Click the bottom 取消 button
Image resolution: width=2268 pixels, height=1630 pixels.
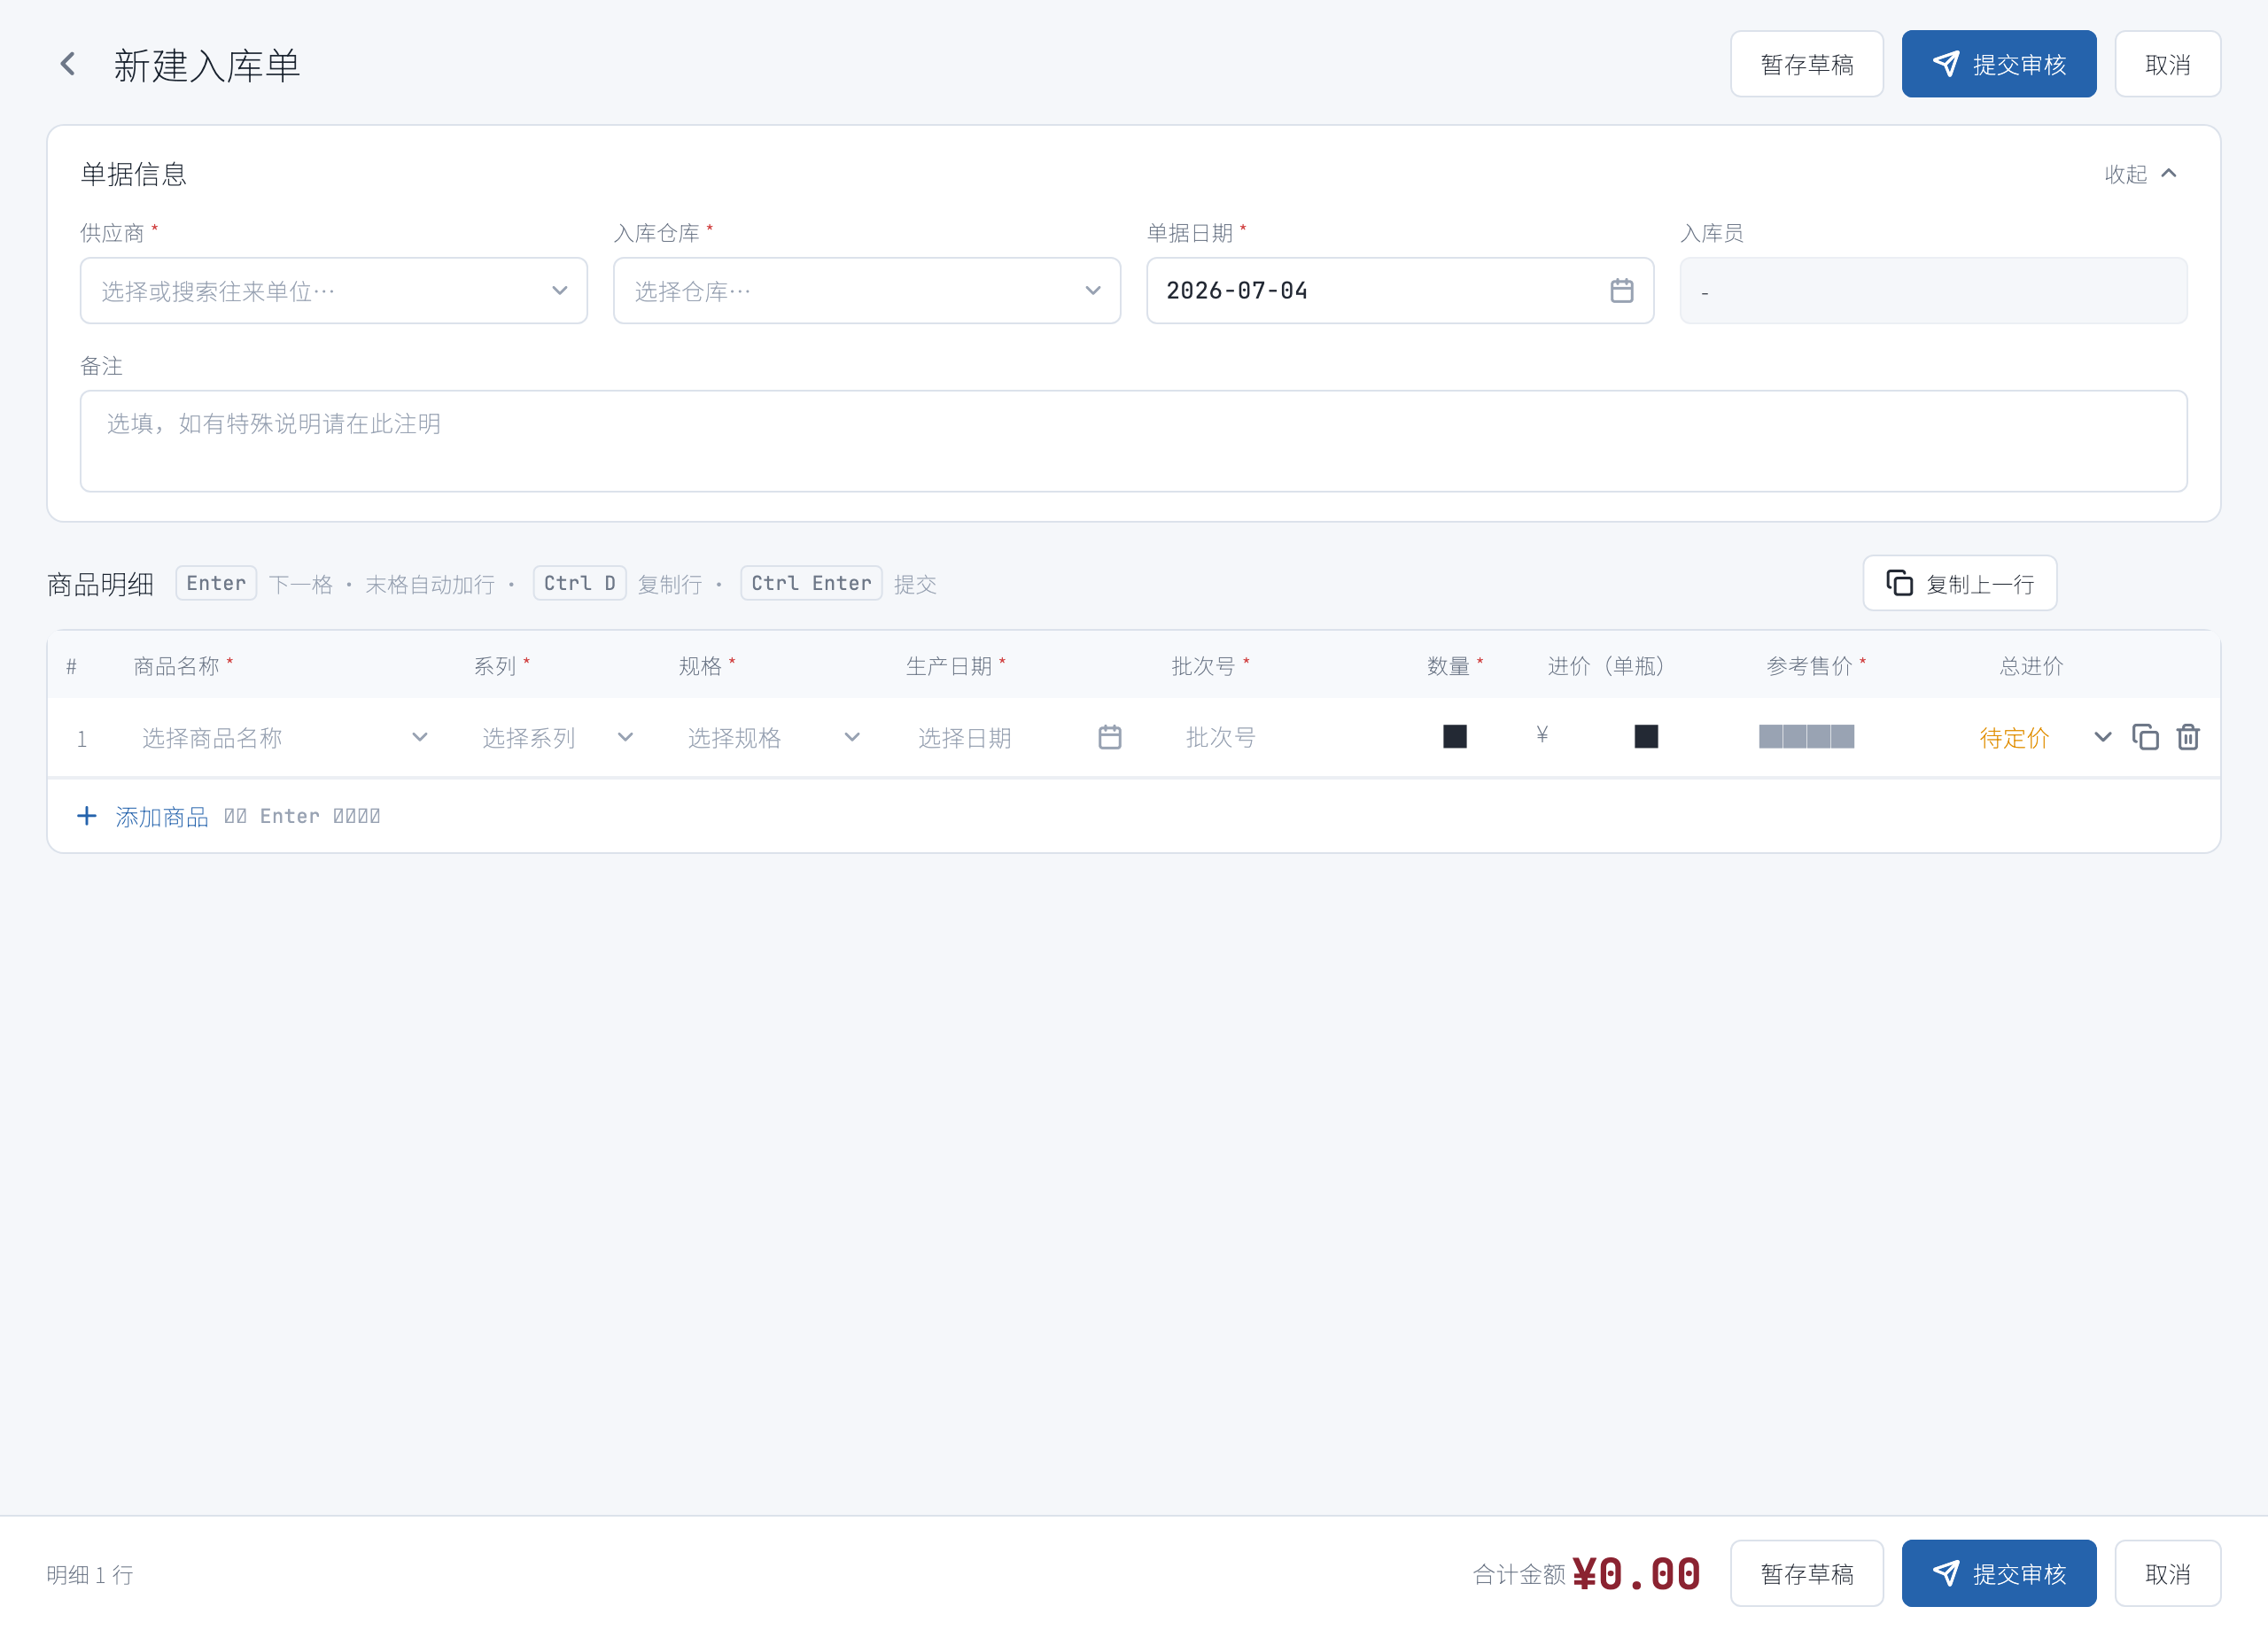tap(2167, 1573)
